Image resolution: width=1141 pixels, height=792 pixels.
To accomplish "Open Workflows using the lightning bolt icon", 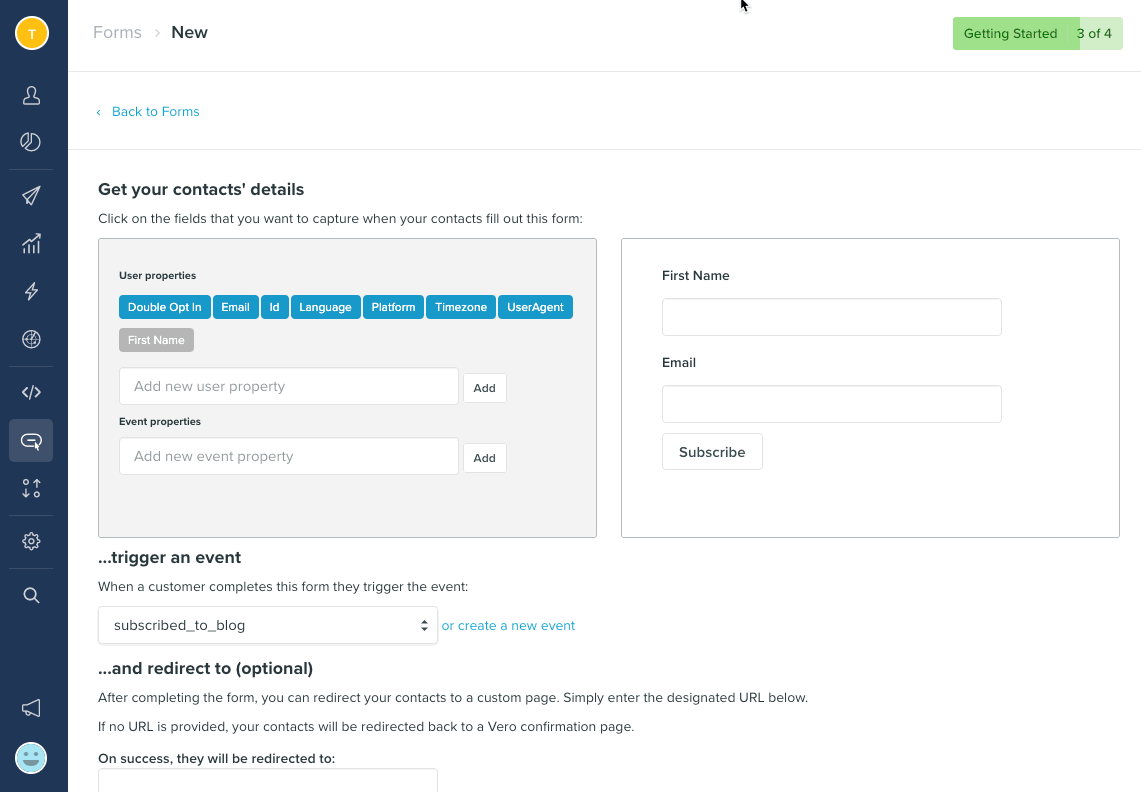I will coord(31,291).
